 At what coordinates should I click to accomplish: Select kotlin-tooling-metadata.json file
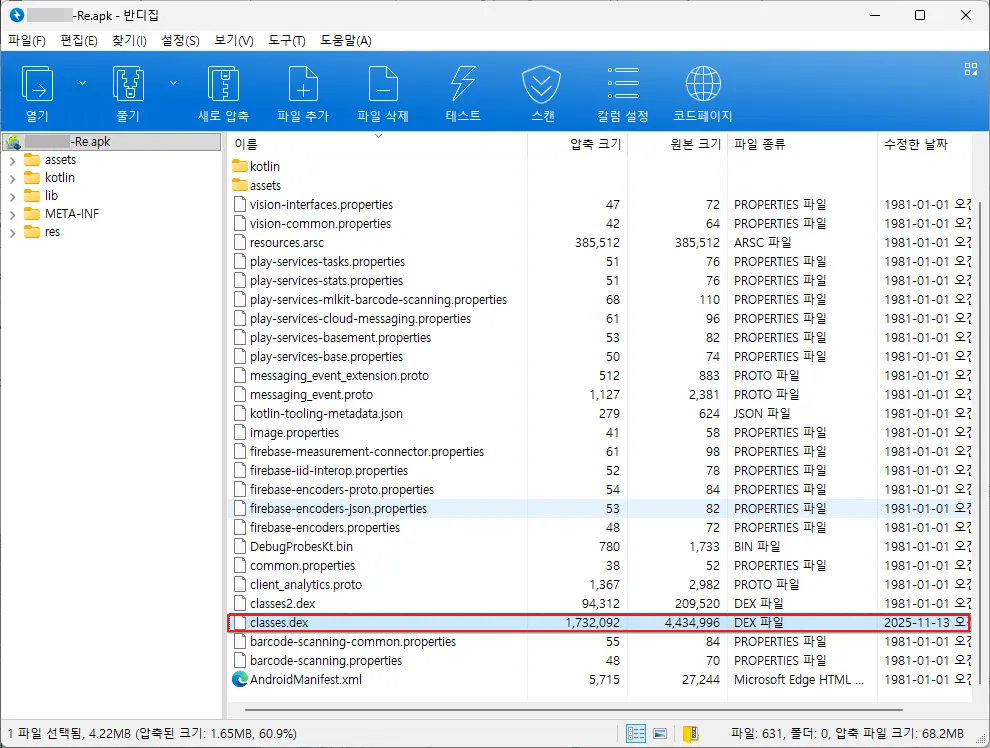click(326, 413)
